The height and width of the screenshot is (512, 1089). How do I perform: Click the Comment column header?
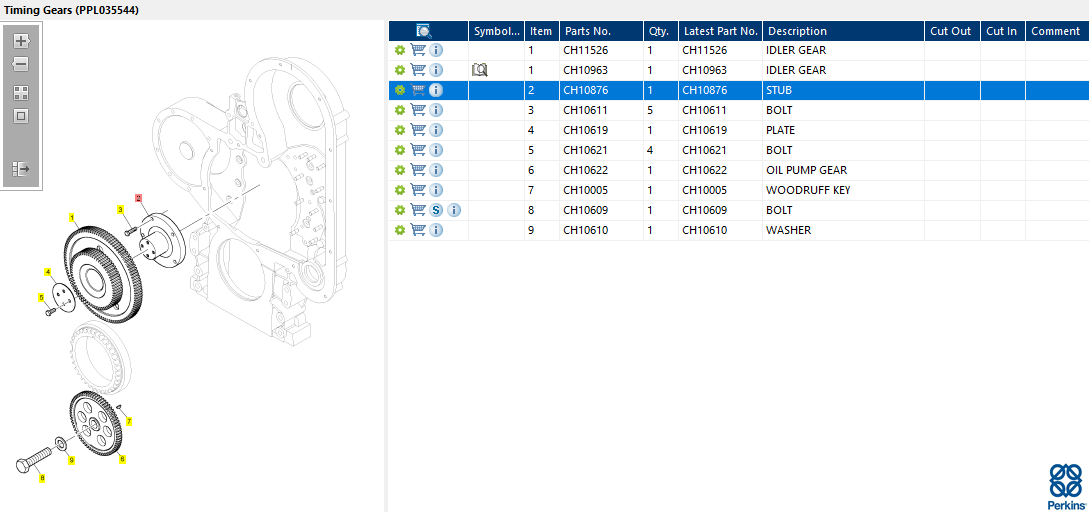pyautogui.click(x=1055, y=31)
